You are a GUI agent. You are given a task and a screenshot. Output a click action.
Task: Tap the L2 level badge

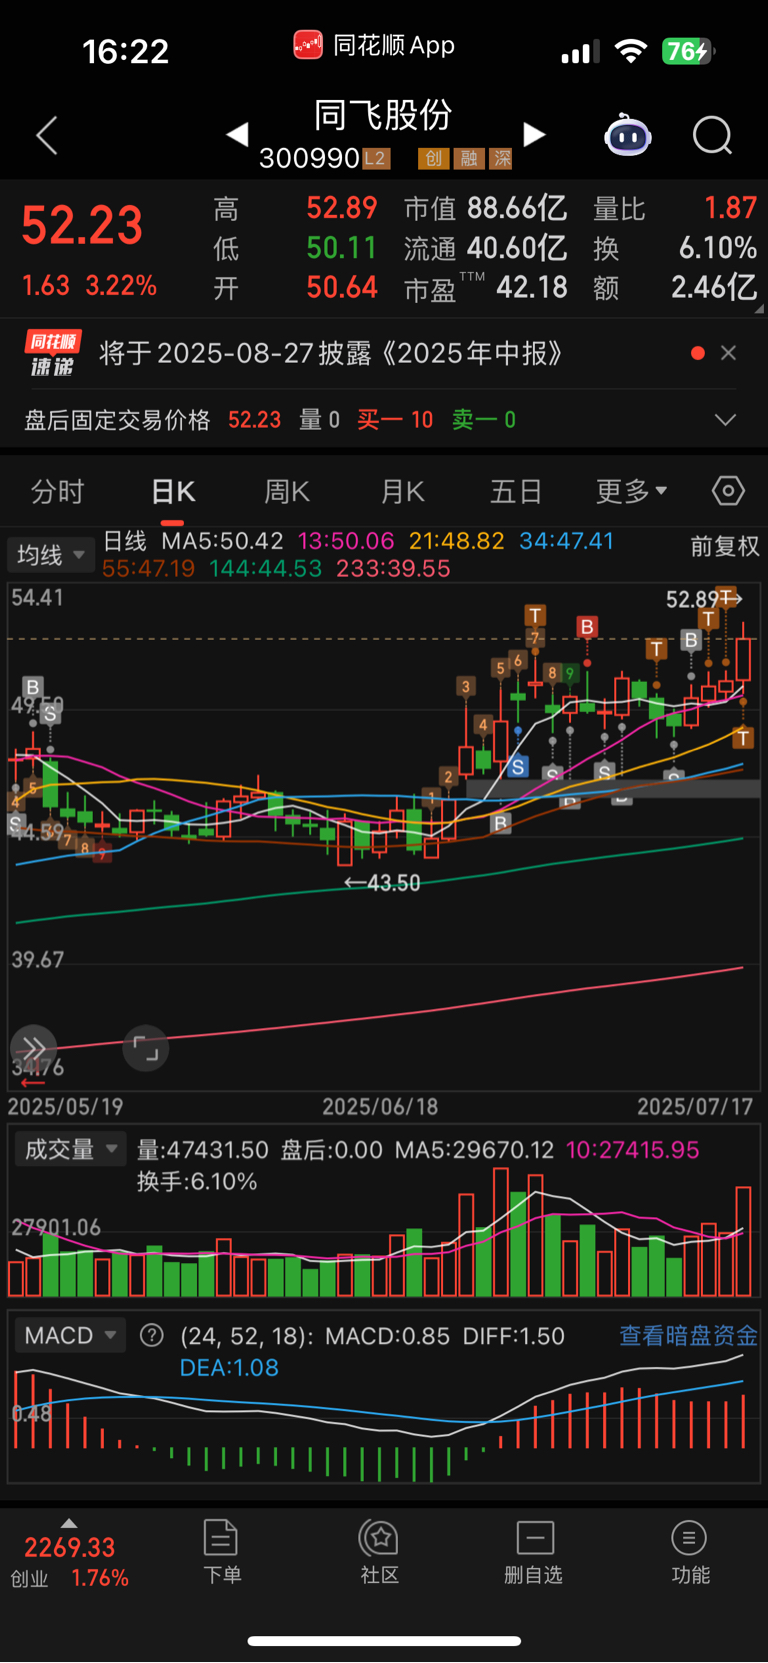(375, 158)
